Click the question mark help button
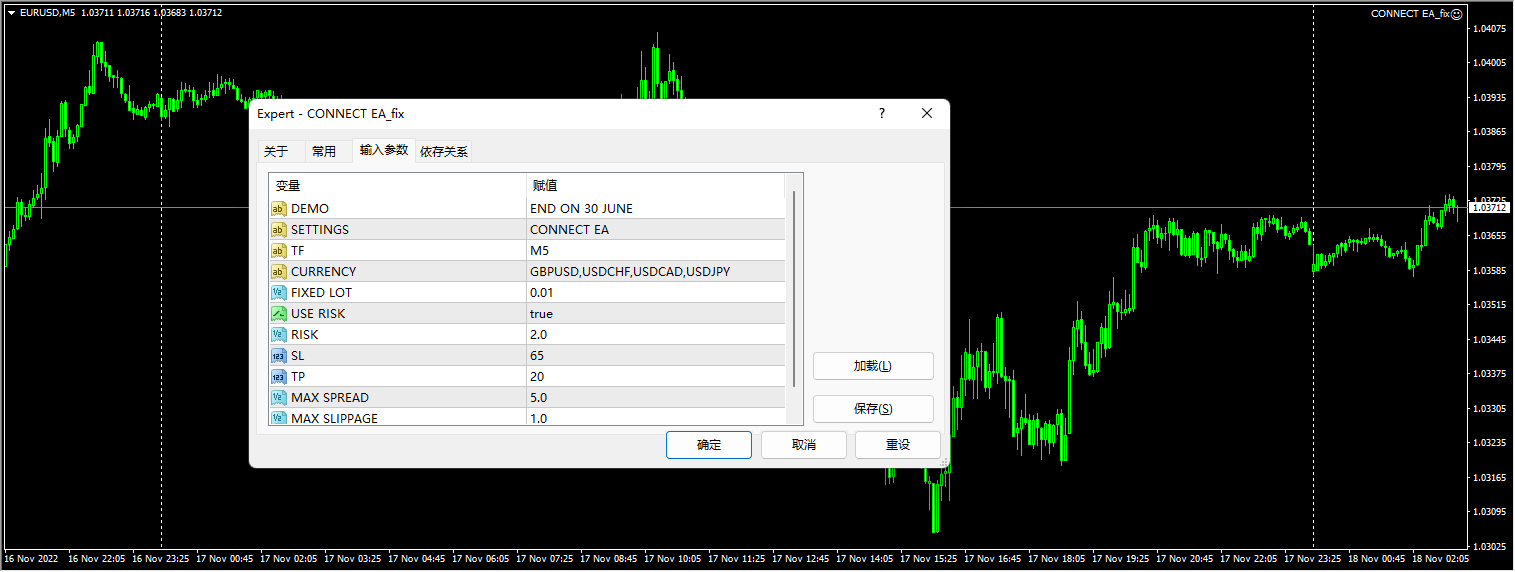Screen dimensions: 1515x572 881,114
